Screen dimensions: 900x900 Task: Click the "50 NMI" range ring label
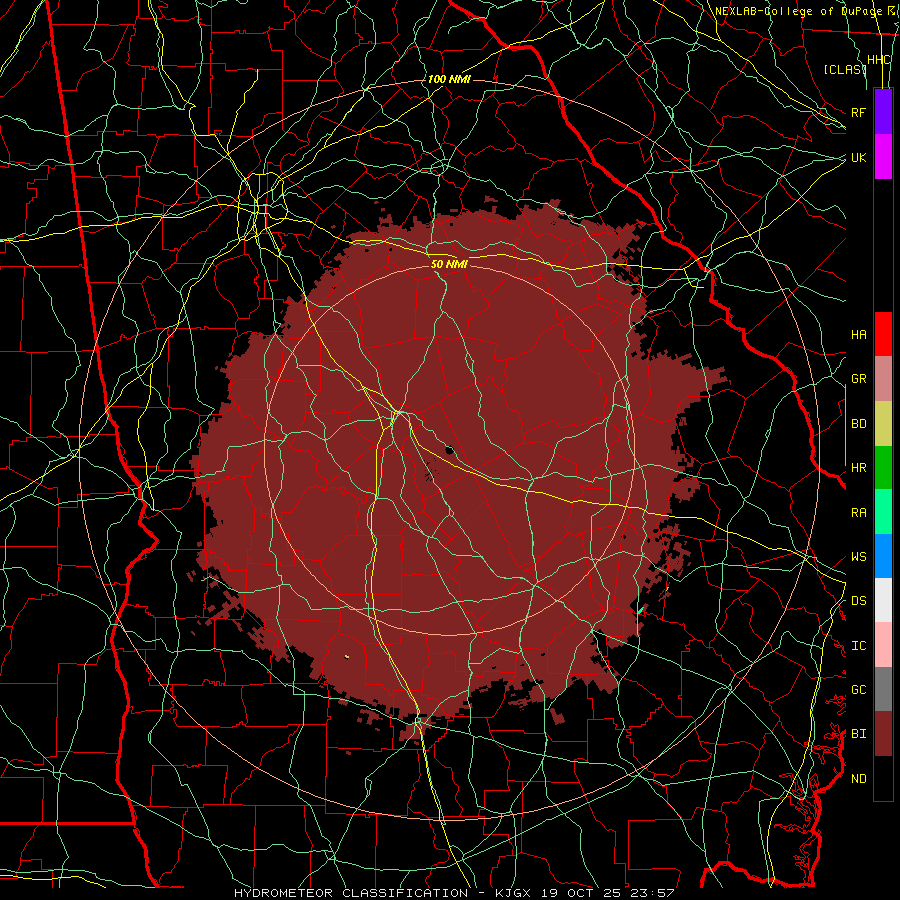click(x=449, y=264)
